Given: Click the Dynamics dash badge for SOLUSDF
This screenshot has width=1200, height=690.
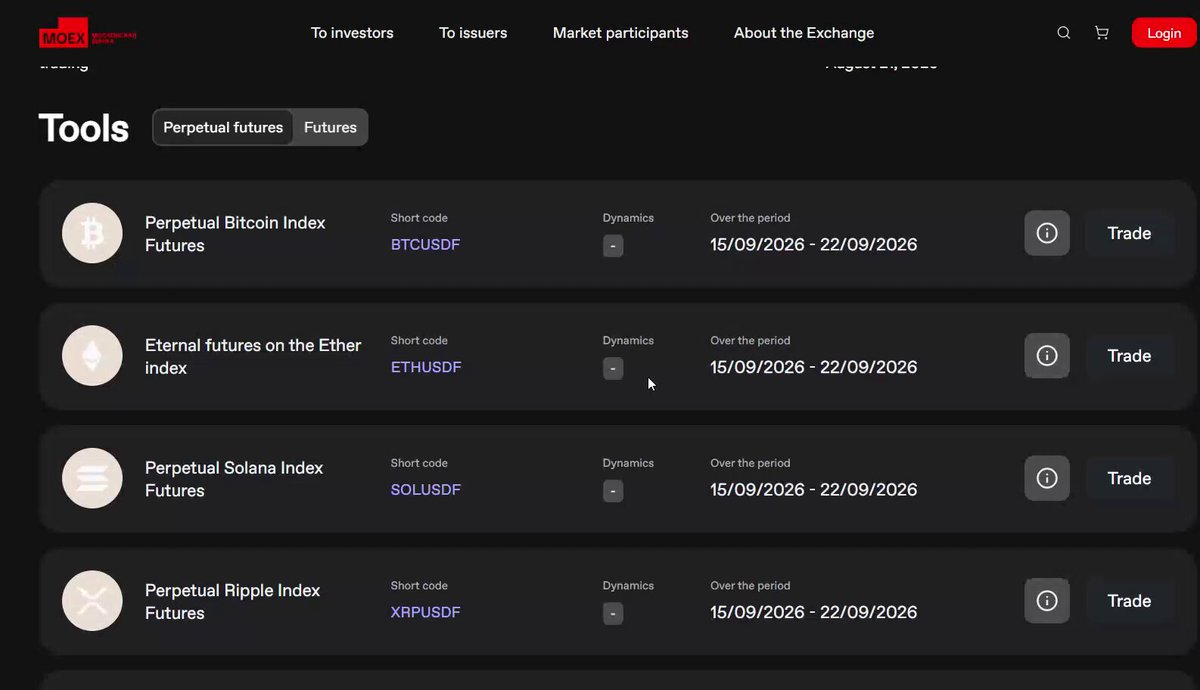Looking at the screenshot, I should (613, 491).
